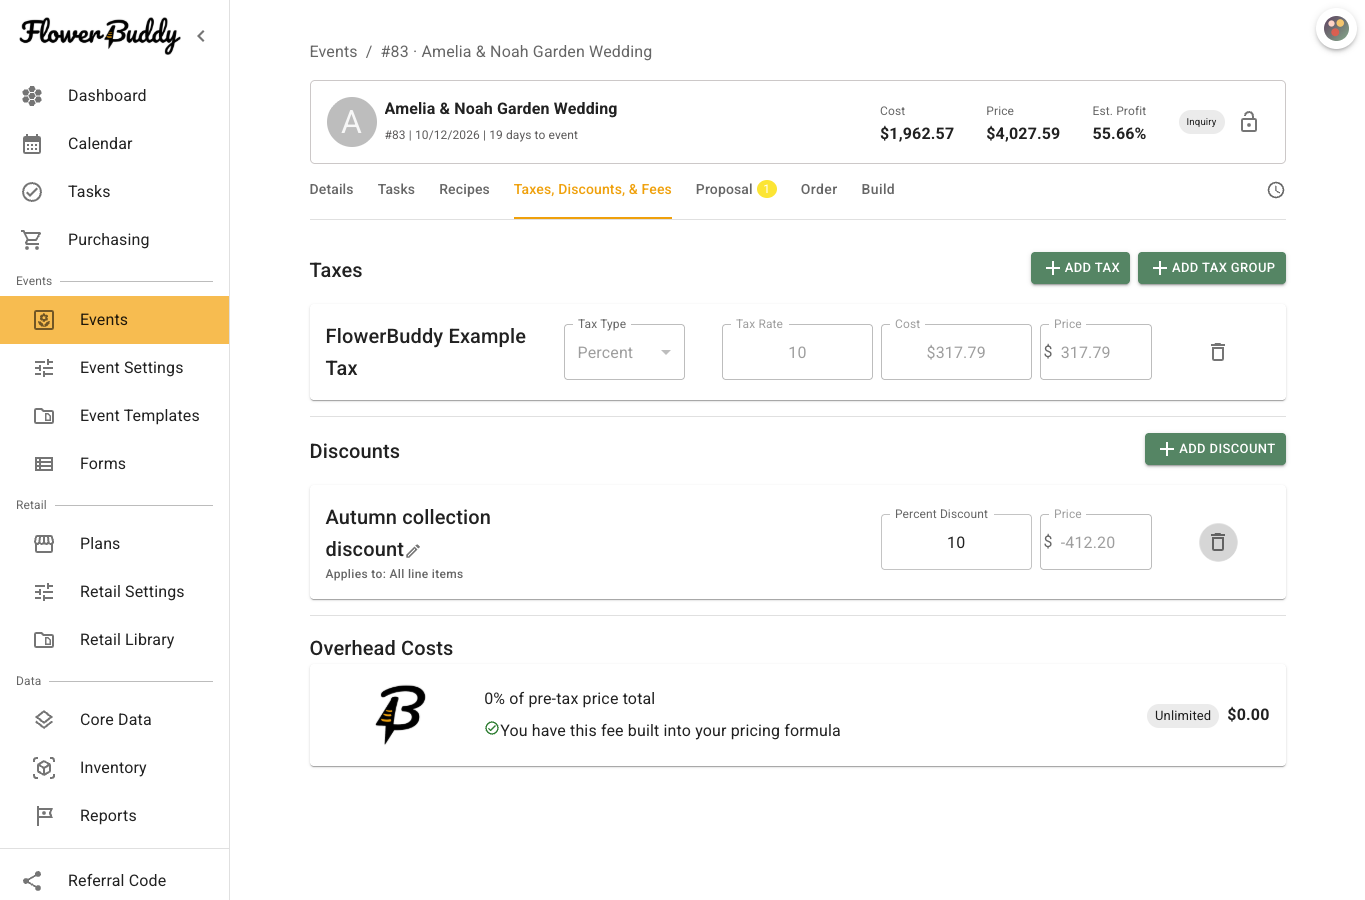Go to Tasks in the sidebar
1365x900 pixels.
[114, 192]
